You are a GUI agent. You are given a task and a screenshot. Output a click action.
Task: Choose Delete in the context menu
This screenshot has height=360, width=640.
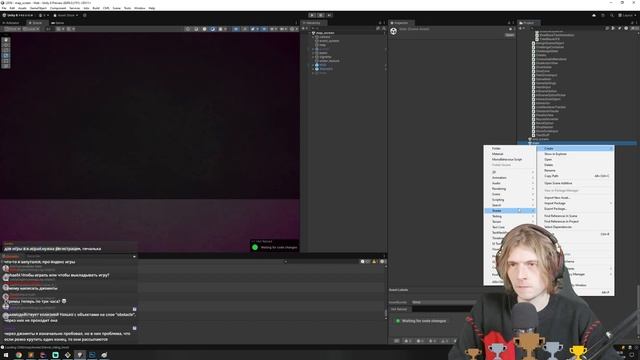[x=575, y=165]
